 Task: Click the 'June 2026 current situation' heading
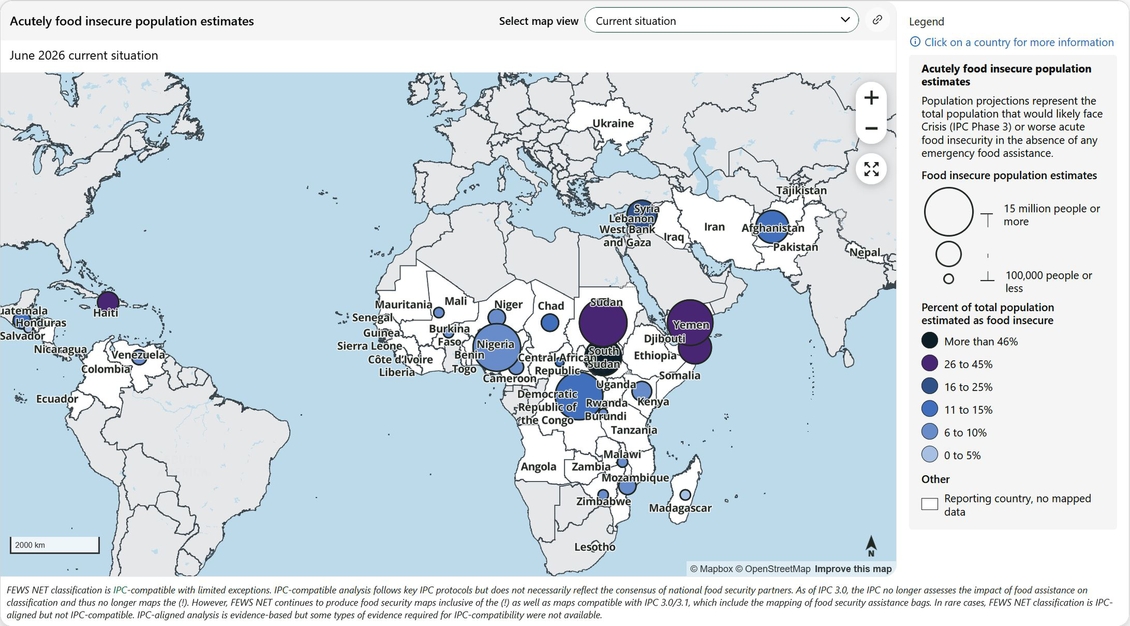click(x=84, y=55)
